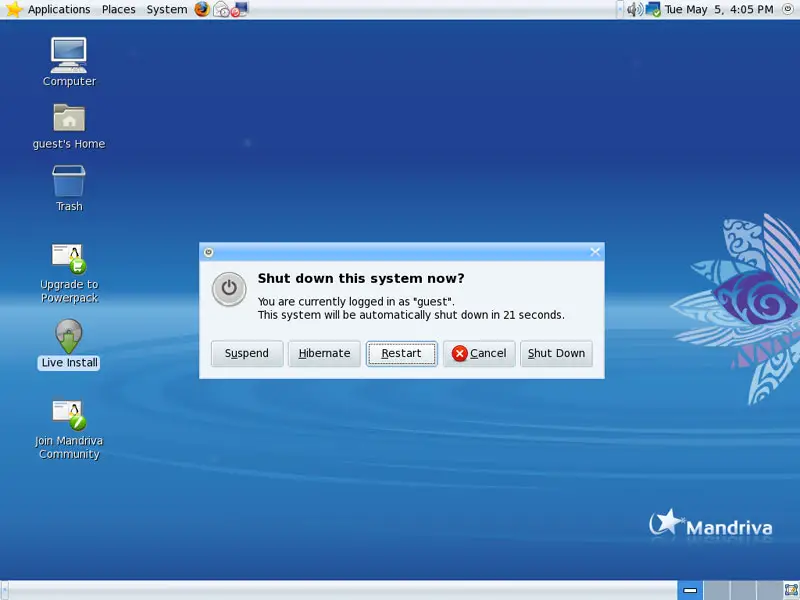The width and height of the screenshot is (800, 600).
Task: Open the dialog's window menu icon
Action: 208,252
